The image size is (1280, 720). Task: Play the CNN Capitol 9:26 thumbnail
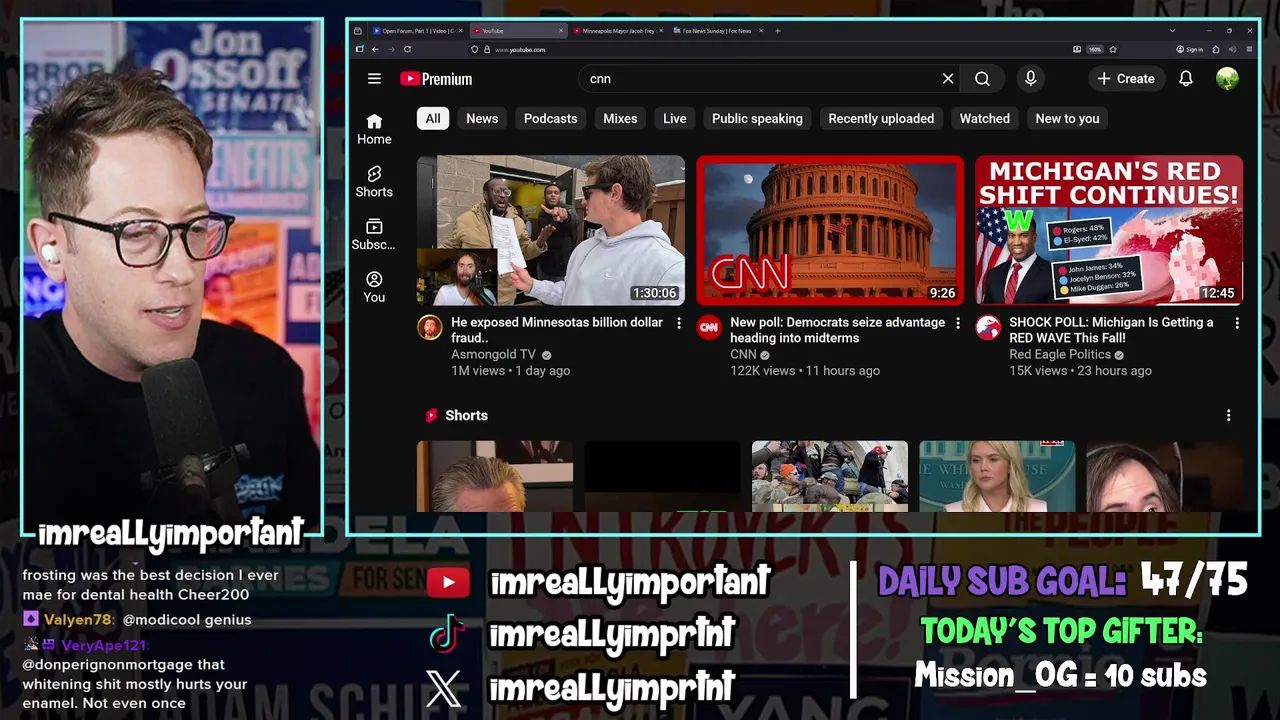pos(830,230)
